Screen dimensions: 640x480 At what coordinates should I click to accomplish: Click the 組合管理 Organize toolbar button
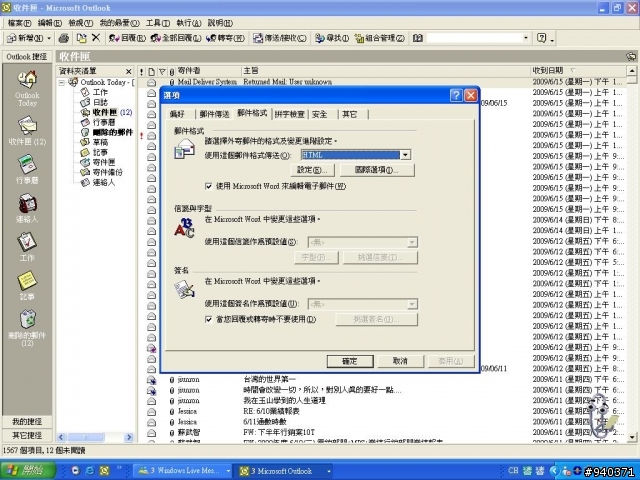[380, 38]
